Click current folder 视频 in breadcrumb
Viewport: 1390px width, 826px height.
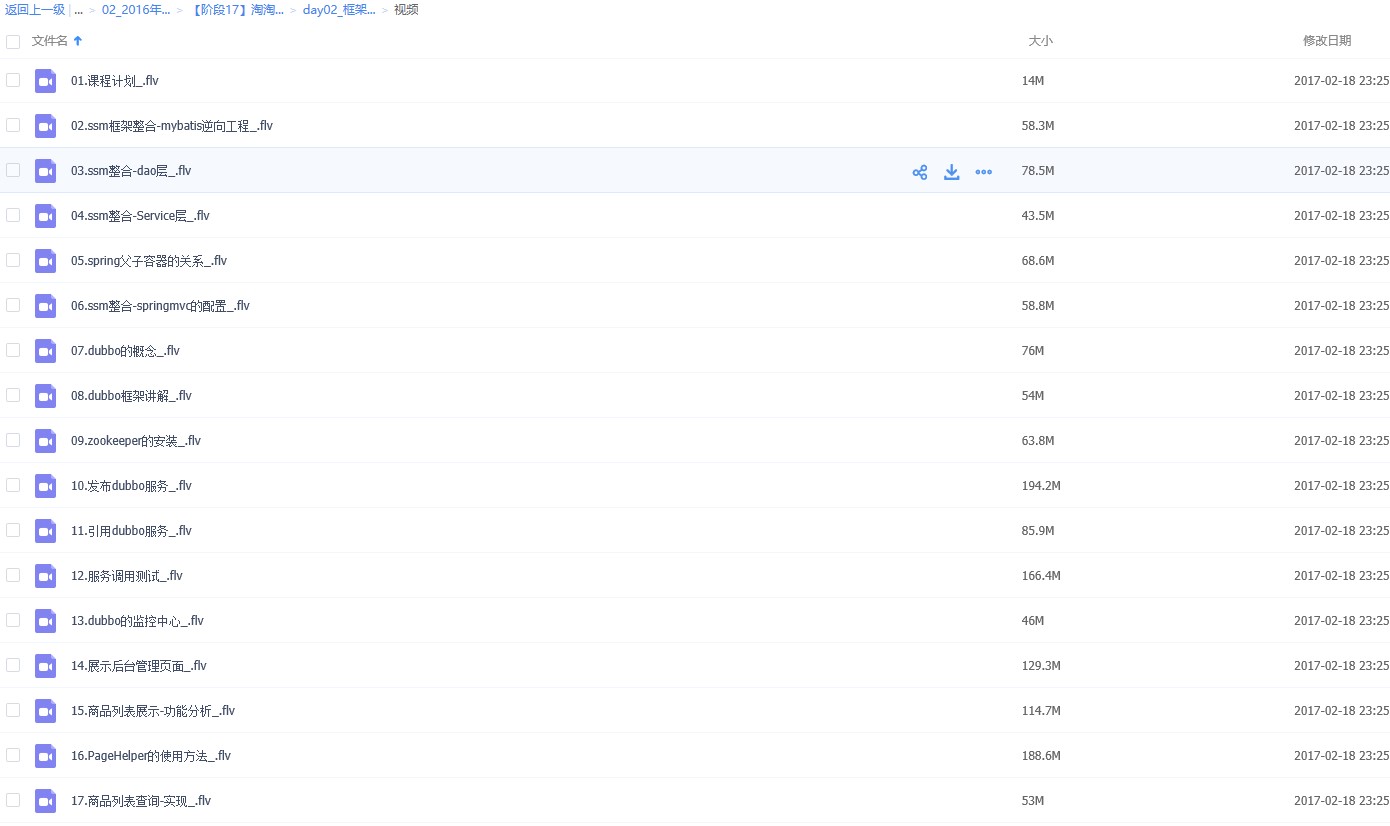pos(406,10)
